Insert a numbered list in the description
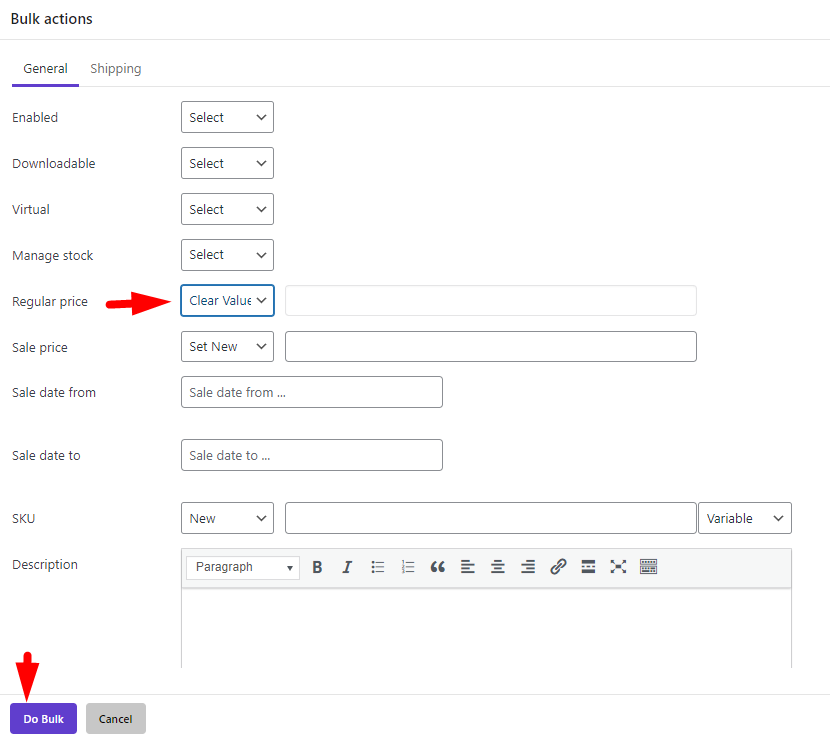Viewport: 830px width, 742px height. [x=407, y=567]
